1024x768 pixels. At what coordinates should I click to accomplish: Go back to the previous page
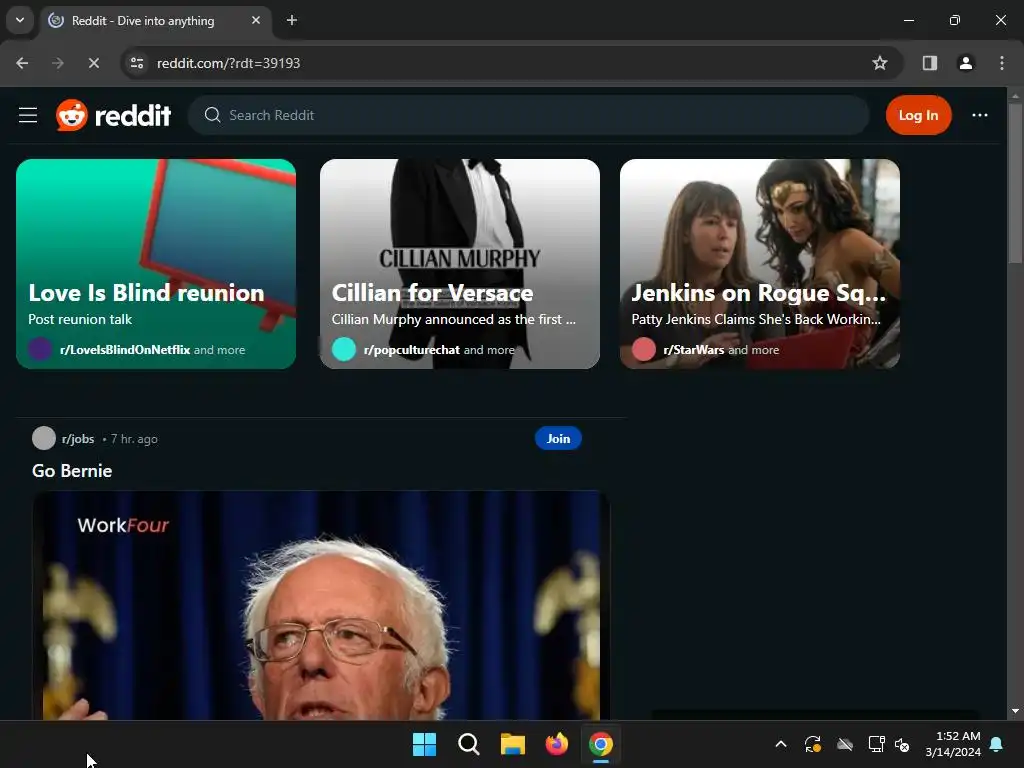[x=22, y=63]
